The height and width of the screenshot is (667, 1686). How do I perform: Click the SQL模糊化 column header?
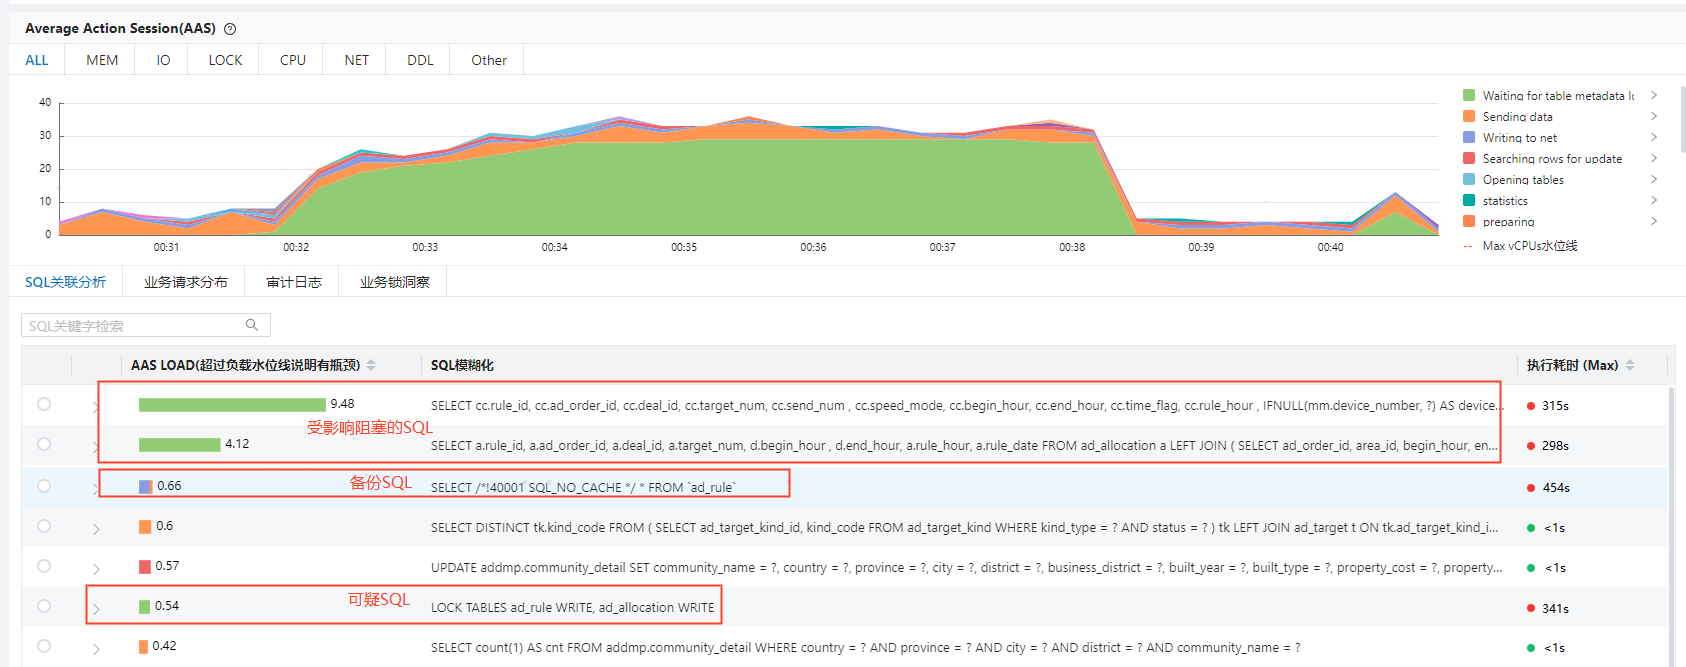point(462,365)
